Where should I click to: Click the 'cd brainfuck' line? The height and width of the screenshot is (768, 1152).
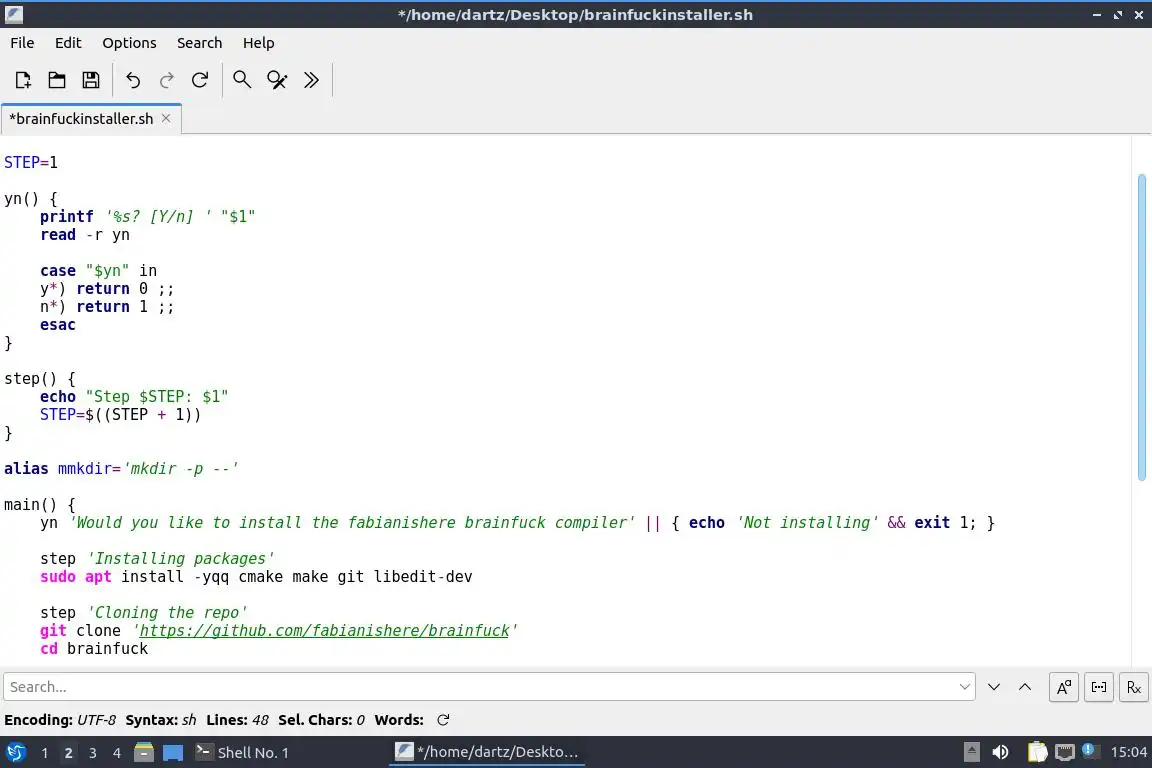(94, 649)
